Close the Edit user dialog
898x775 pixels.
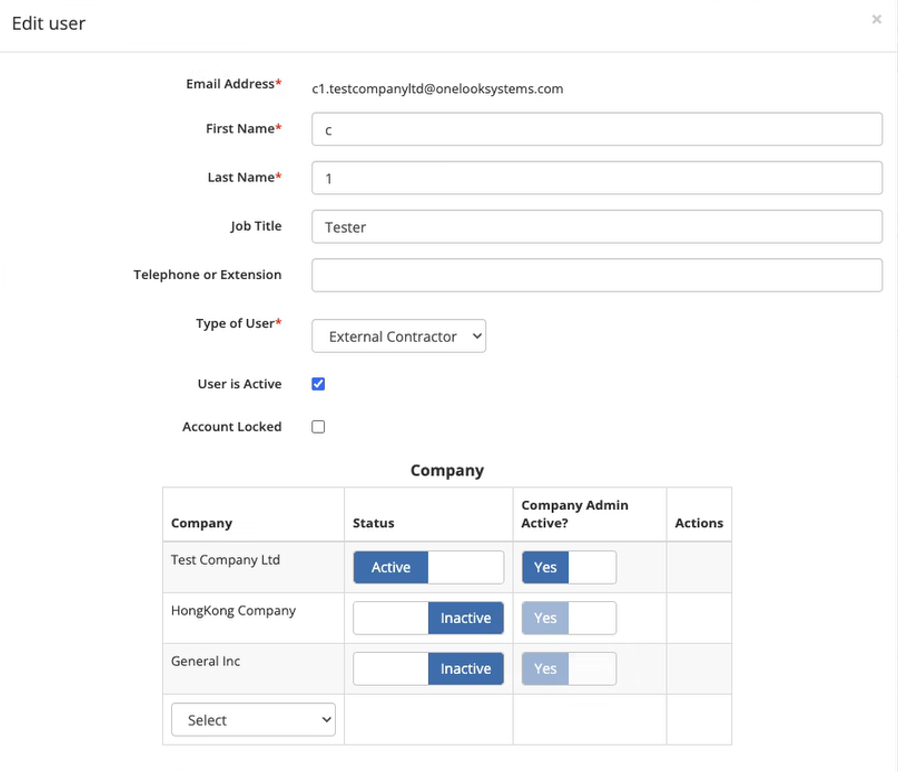[876, 19]
